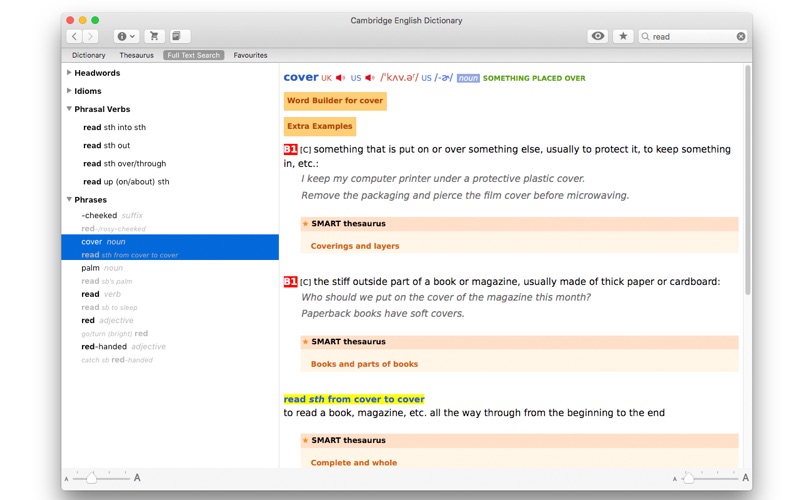
Task: Toggle the eye visibility button
Action: tap(597, 36)
